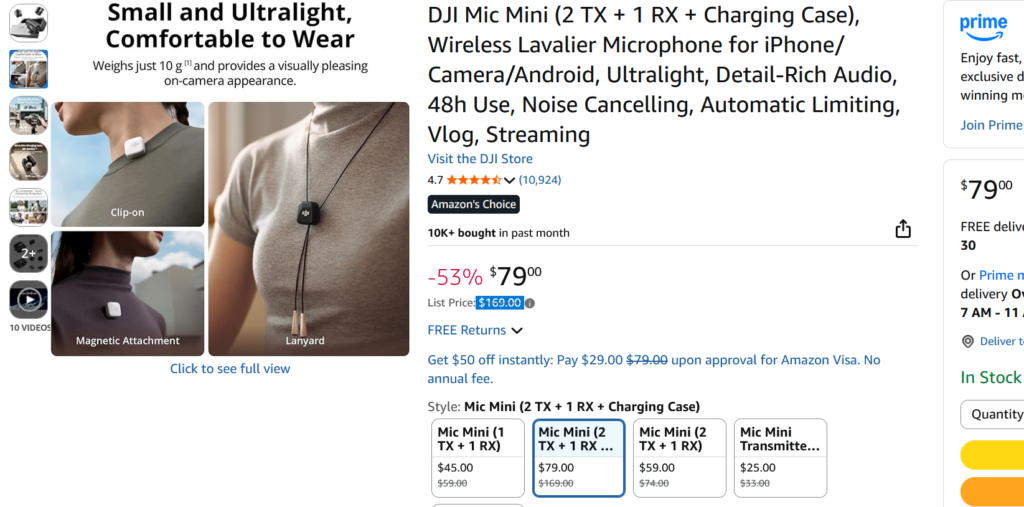Select Mic Mini (1 TX + 1 RX) style
Image resolution: width=1024 pixels, height=507 pixels.
click(478, 457)
